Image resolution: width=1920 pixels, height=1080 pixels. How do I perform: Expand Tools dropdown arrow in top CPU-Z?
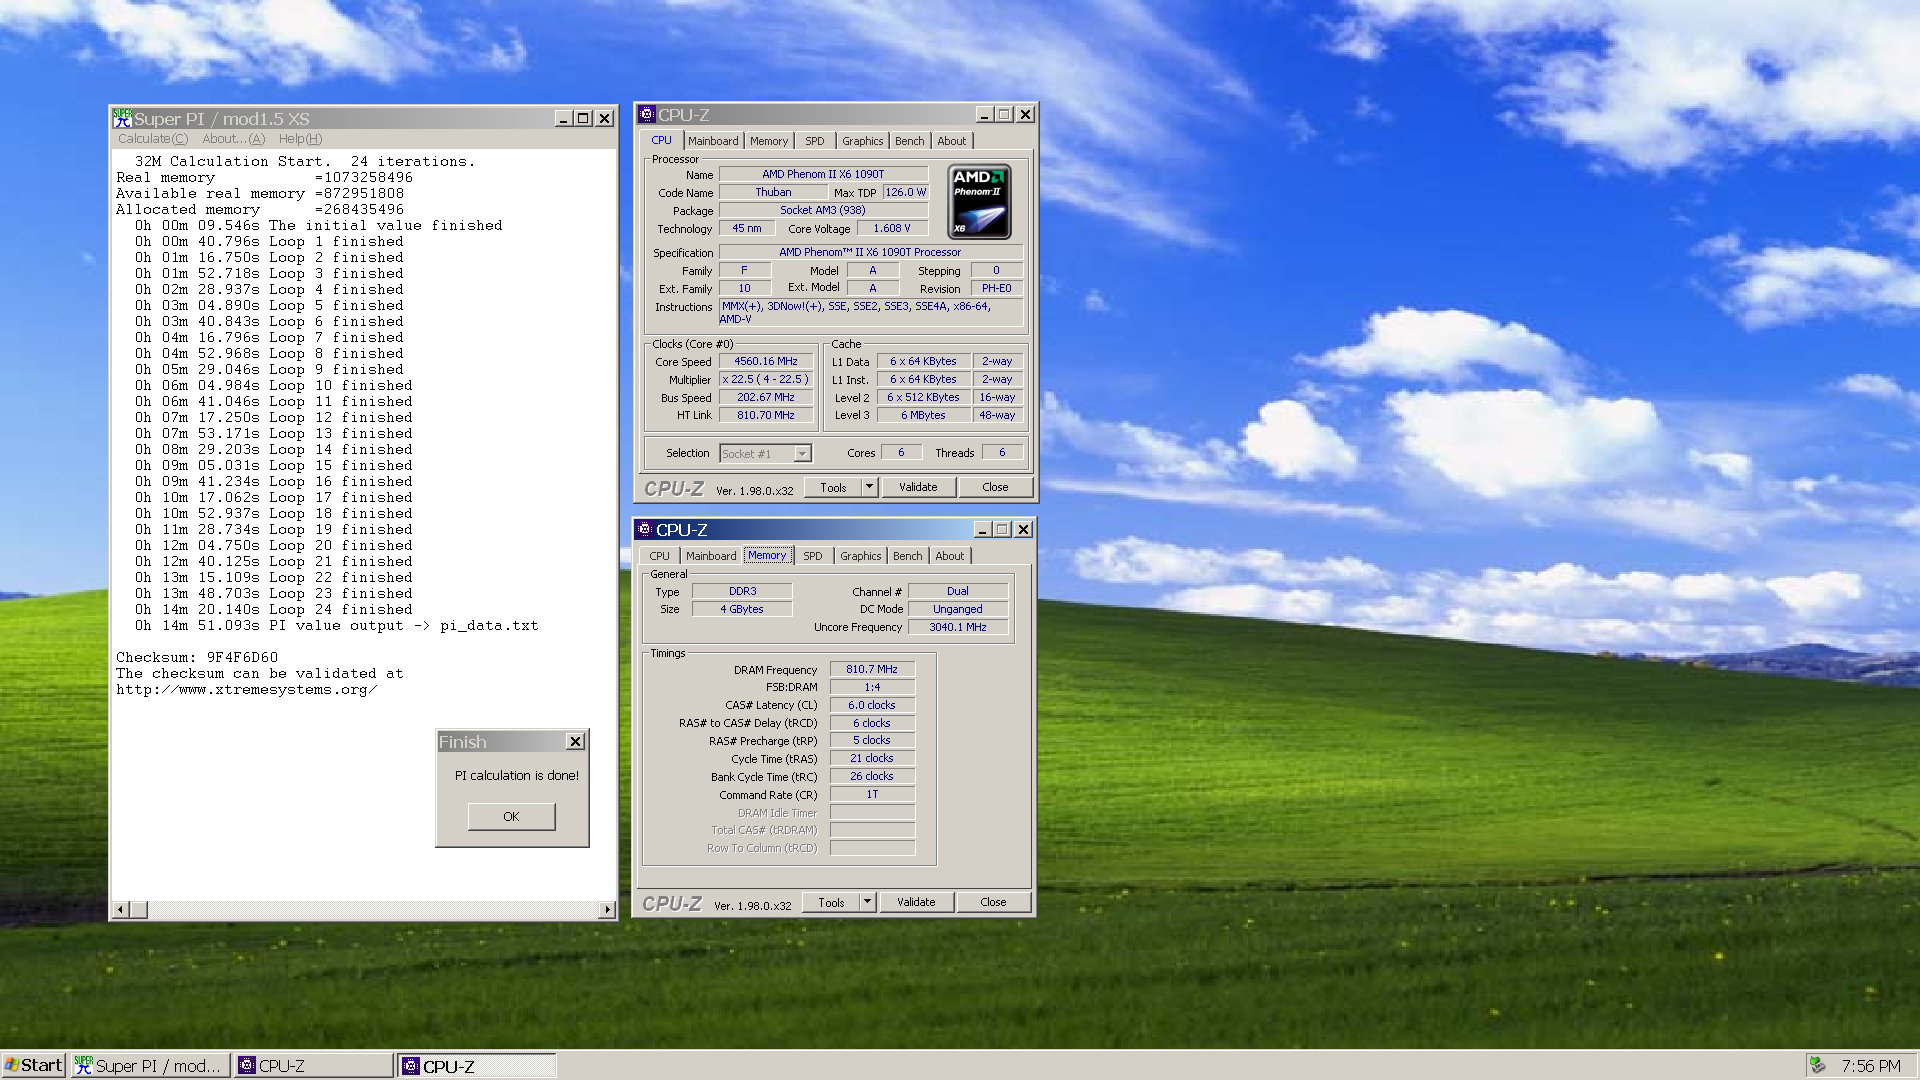[869, 487]
